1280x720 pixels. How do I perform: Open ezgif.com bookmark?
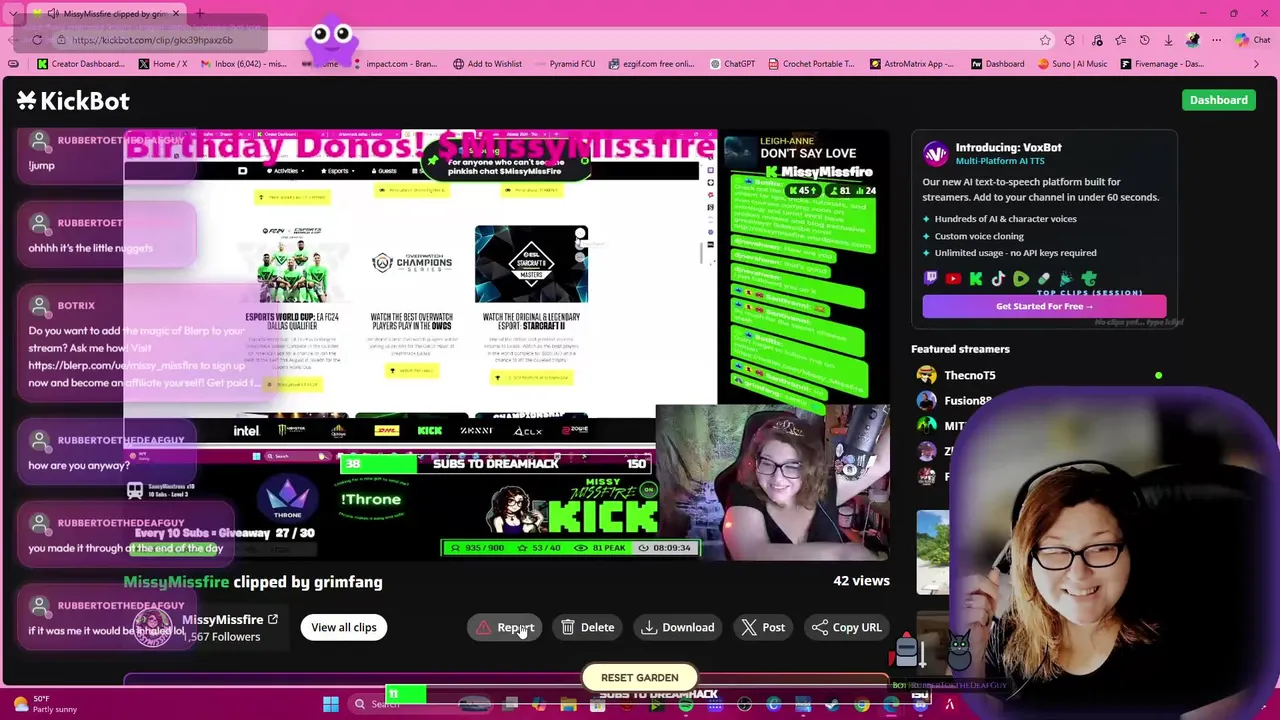pos(650,64)
